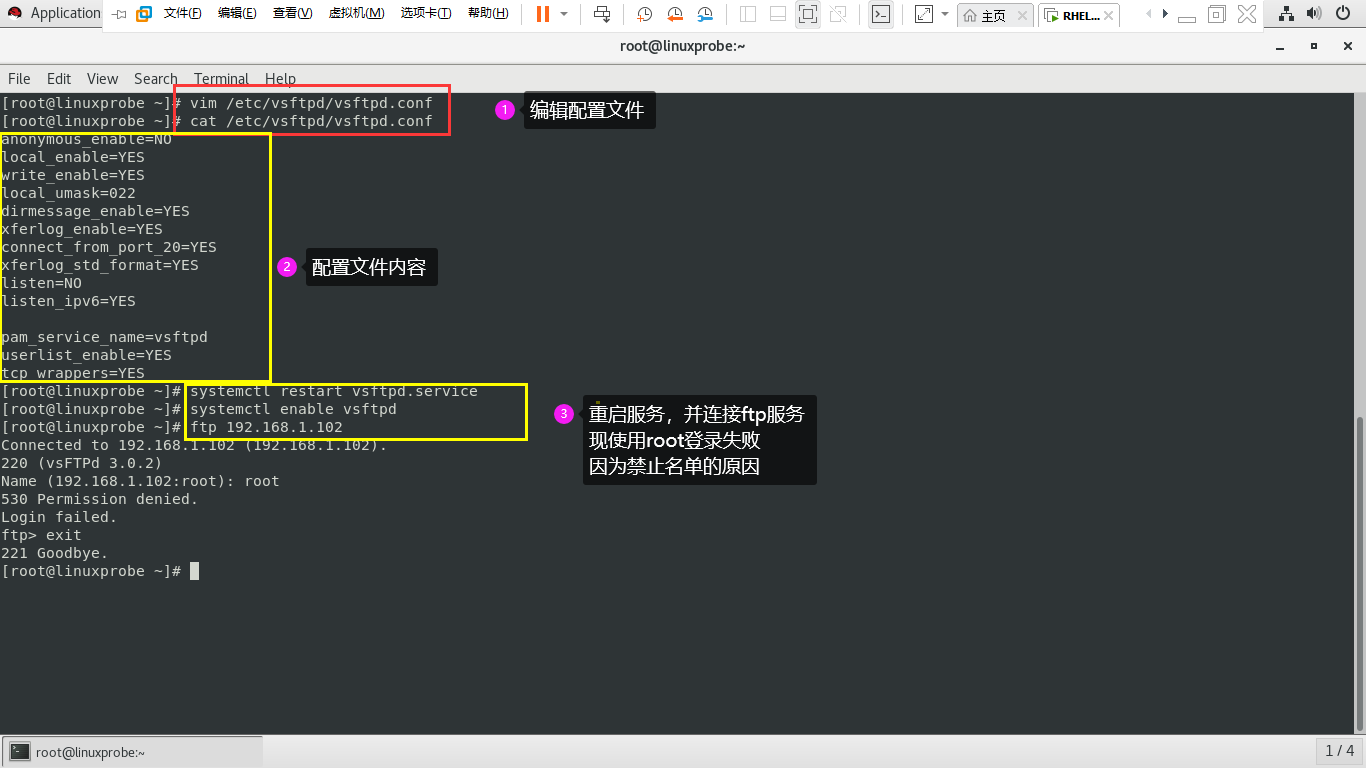Click the line 530 Permission denied.
The image size is (1366, 768).
coord(100,499)
